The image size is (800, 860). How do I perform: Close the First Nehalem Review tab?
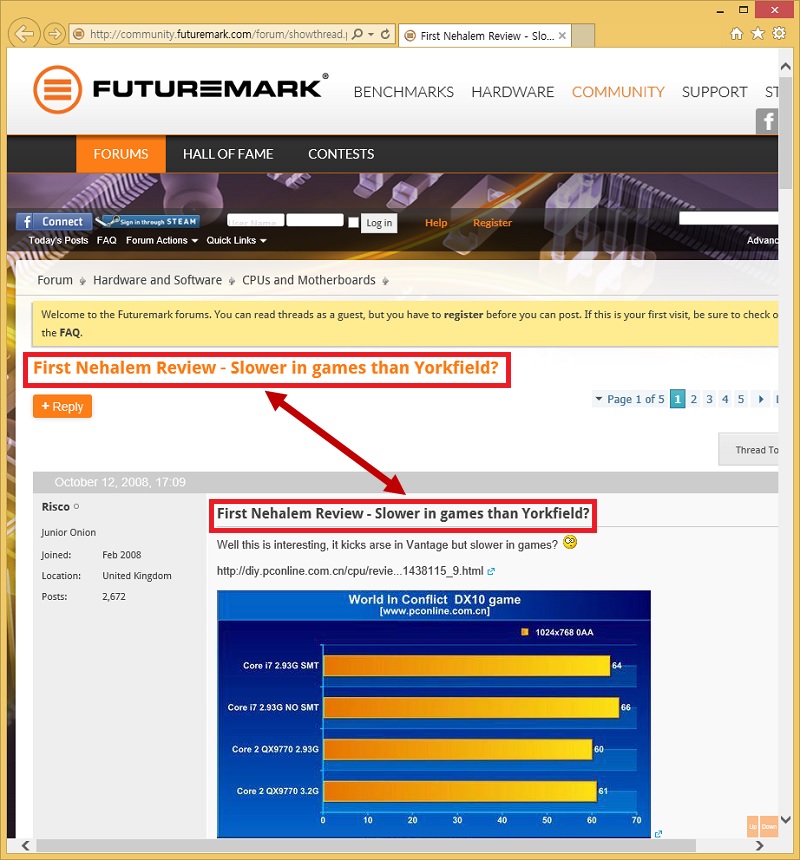tap(562, 36)
